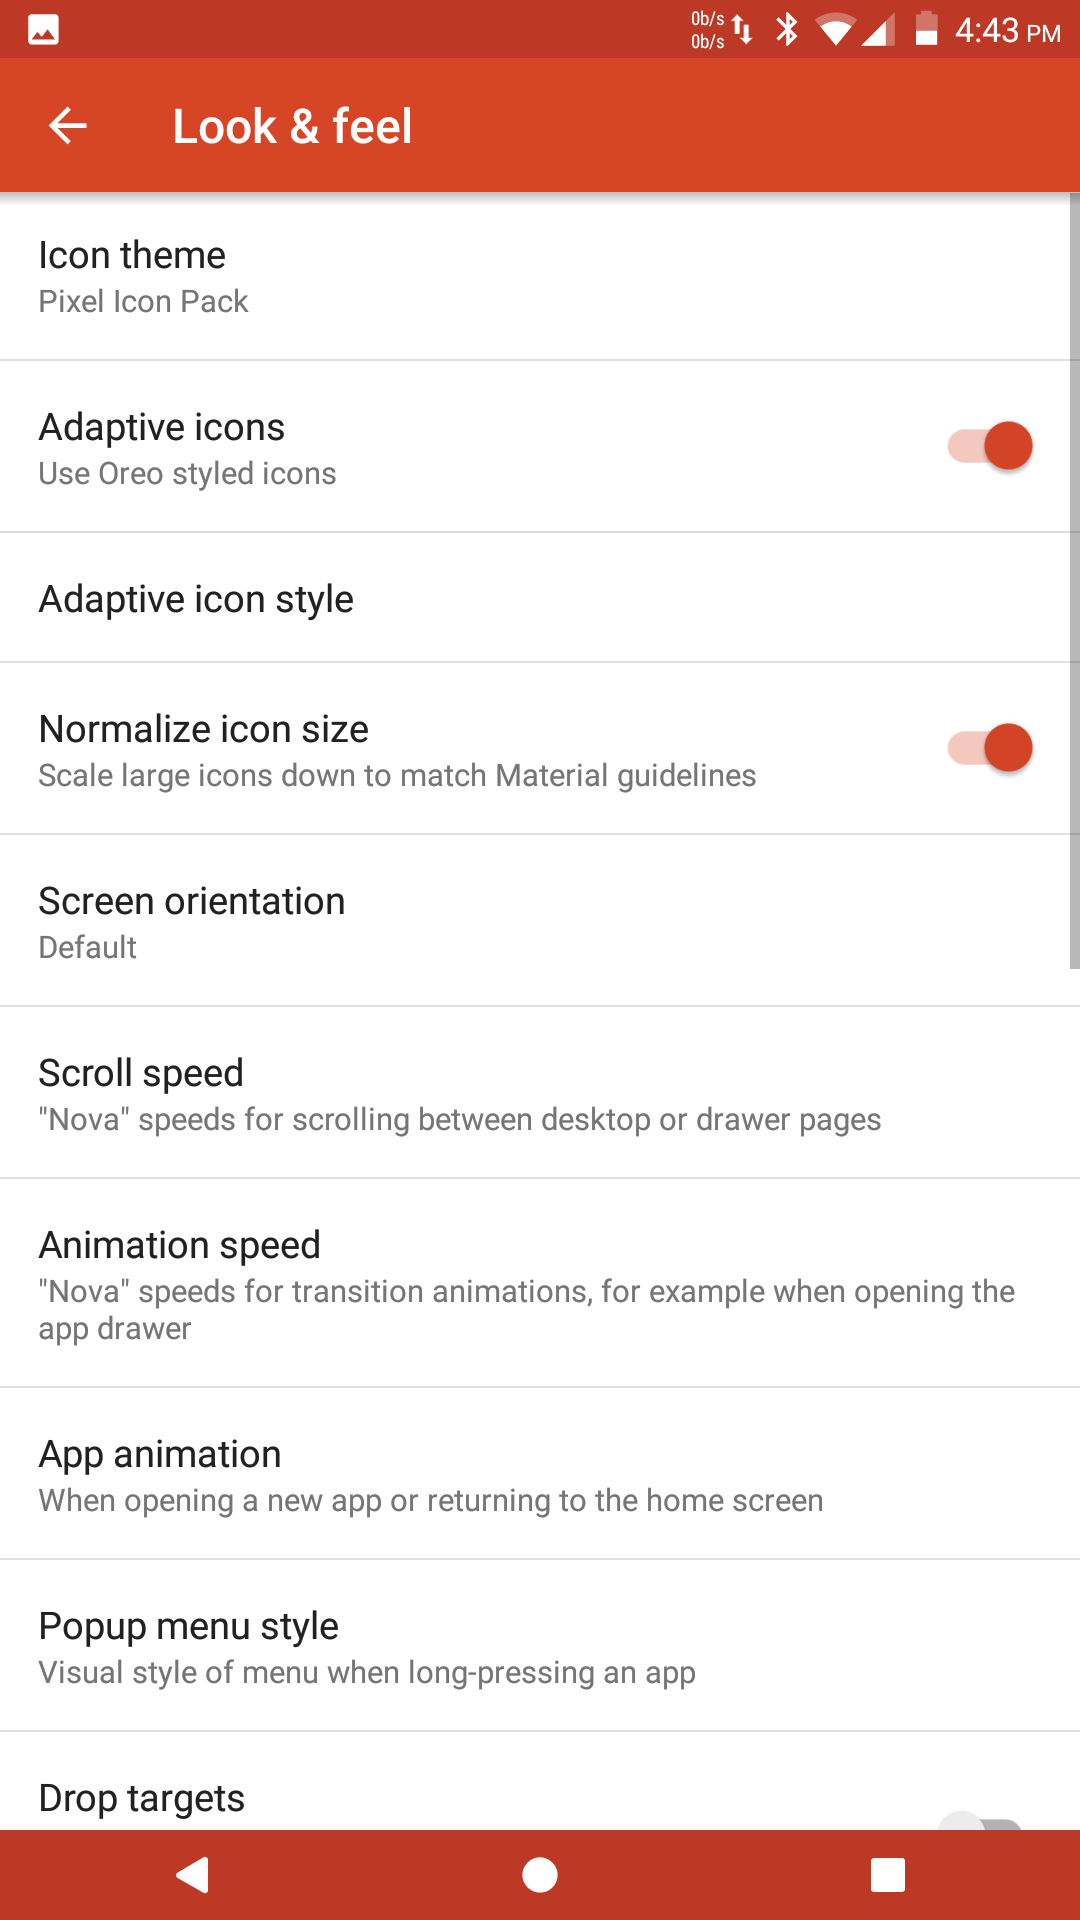
Task: Tap the Android back navigation button
Action: pos(192,1875)
